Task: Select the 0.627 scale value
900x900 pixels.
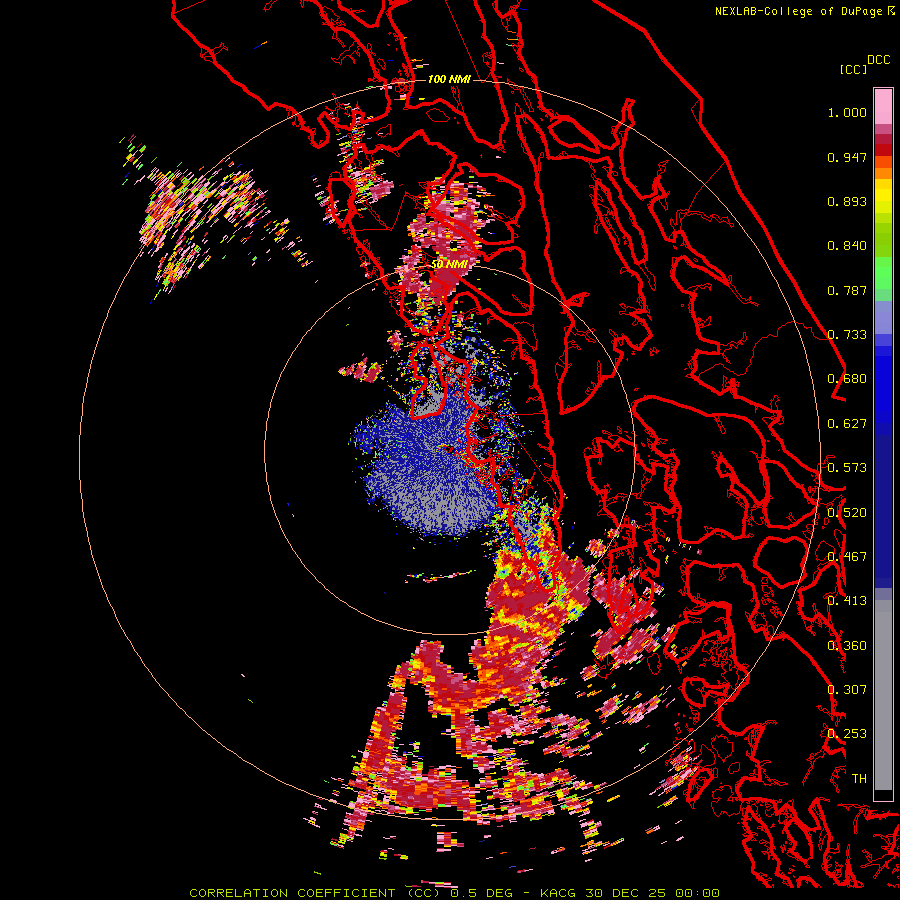Action: click(847, 424)
